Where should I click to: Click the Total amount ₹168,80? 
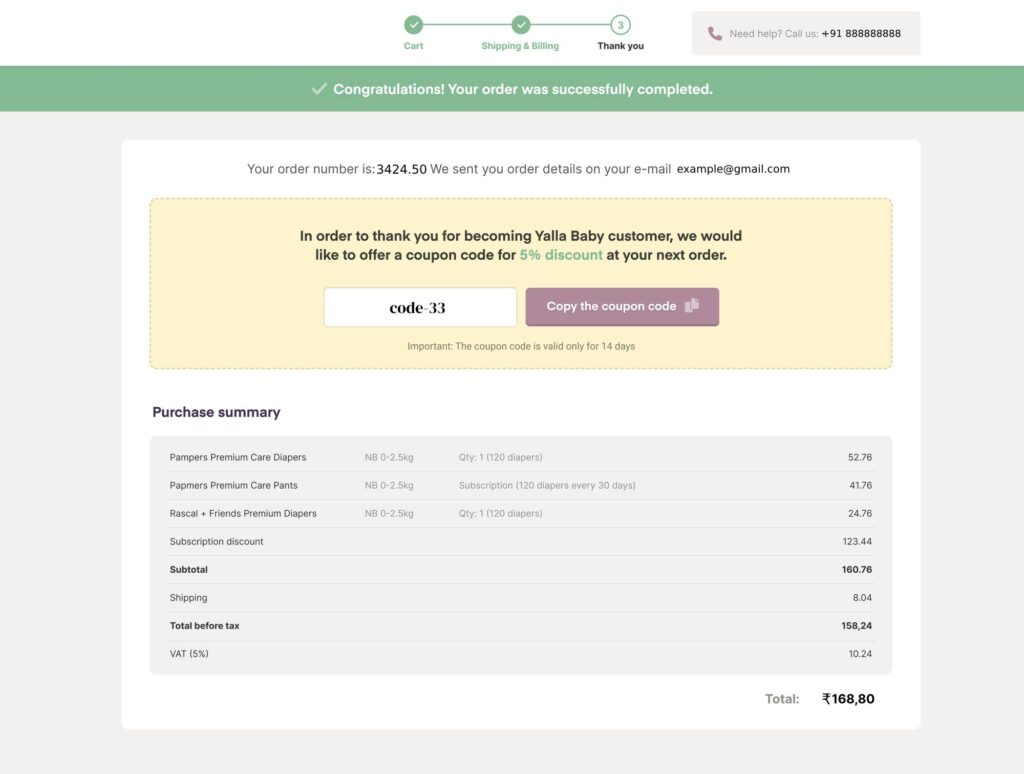point(848,699)
